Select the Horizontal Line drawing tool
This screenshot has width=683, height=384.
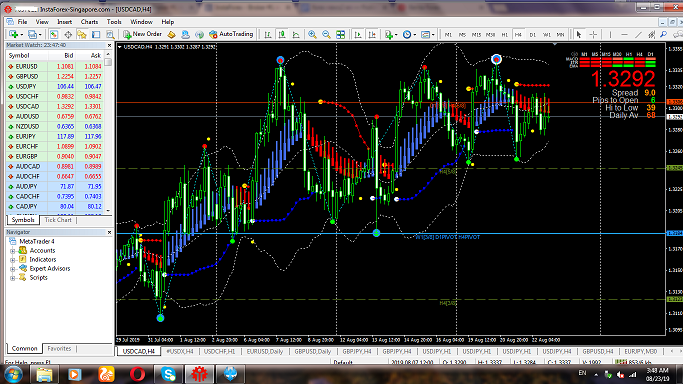(624, 34)
